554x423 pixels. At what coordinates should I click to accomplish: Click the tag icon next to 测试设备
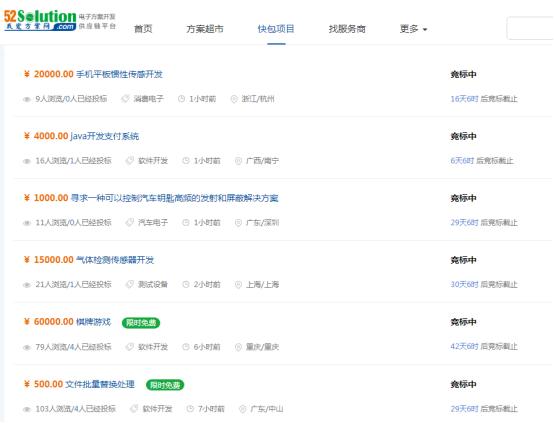coord(130,284)
